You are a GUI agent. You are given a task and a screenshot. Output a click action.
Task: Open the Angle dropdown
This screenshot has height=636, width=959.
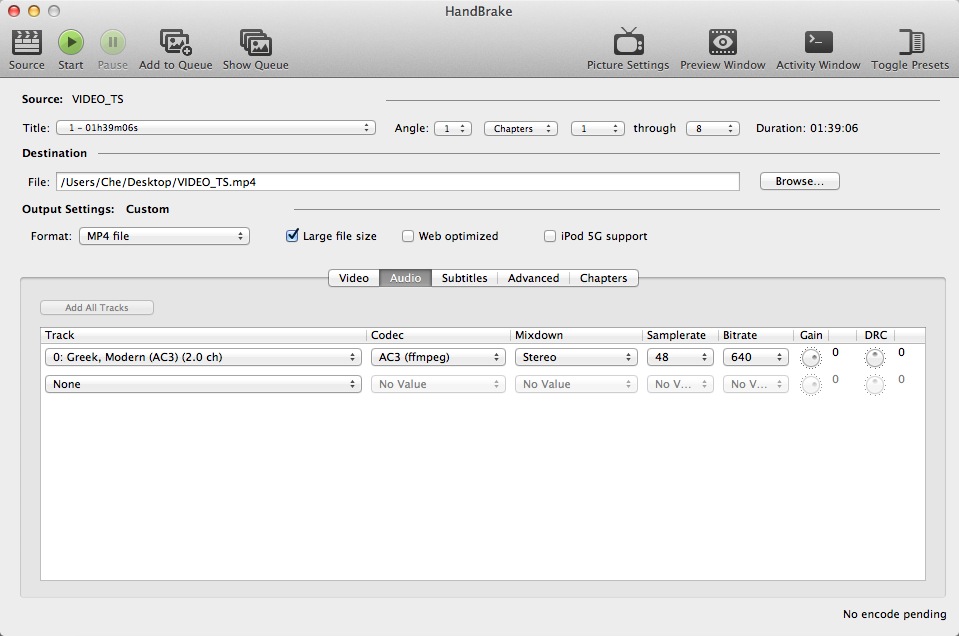[x=453, y=128]
